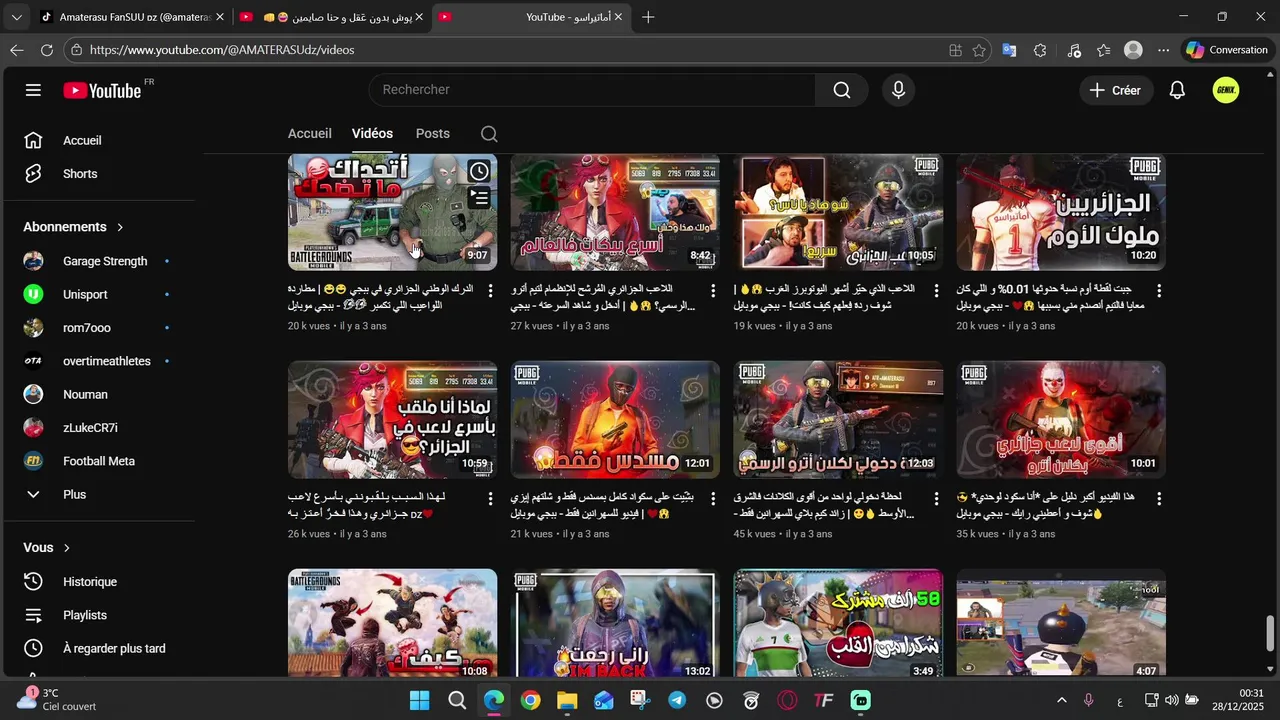
Task: Open channel search magnifier icon
Action: tap(488, 134)
